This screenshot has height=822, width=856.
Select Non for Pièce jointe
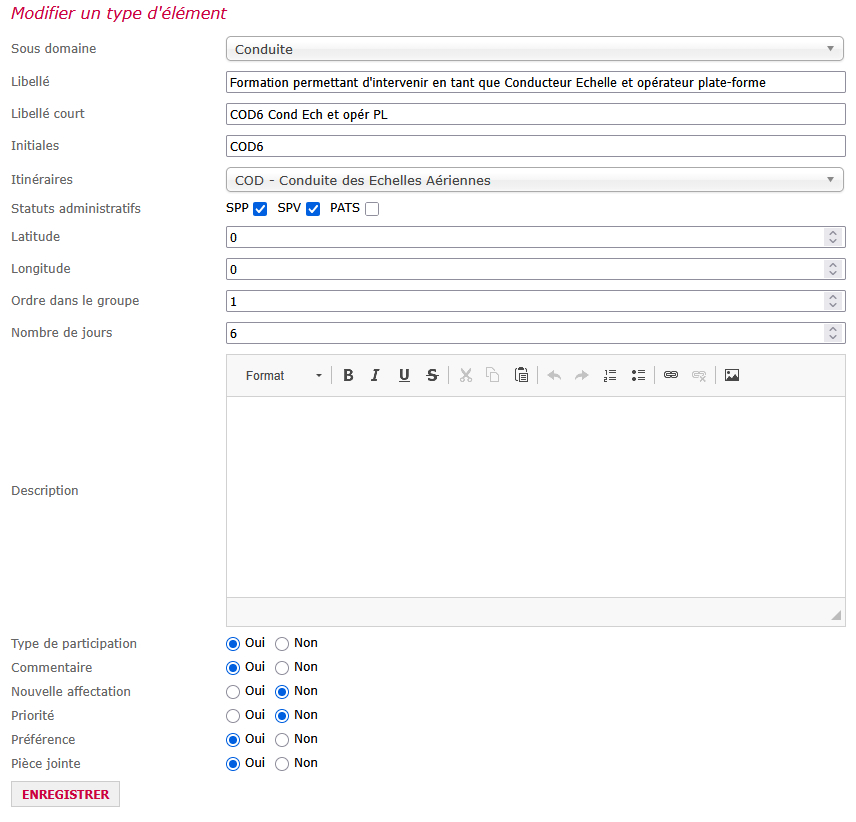(282, 764)
